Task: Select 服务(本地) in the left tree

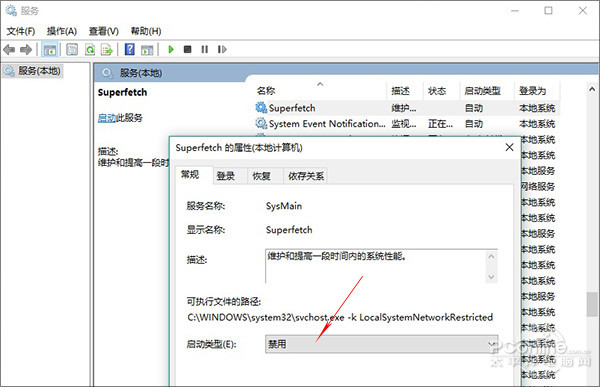Action: tap(33, 71)
